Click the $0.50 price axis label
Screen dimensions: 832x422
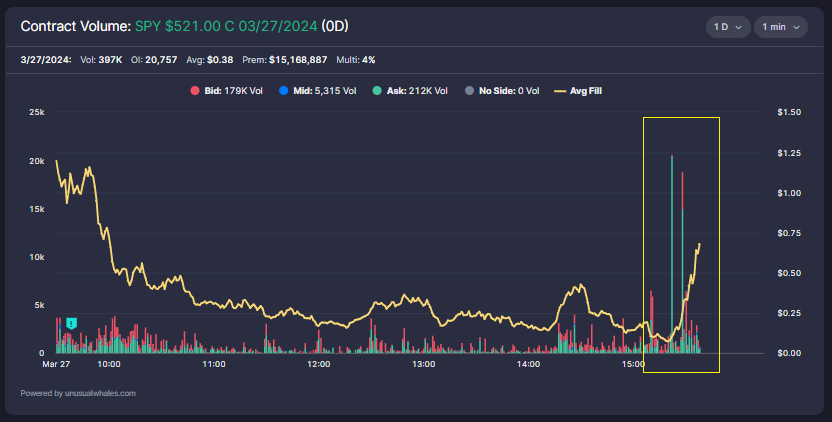(x=789, y=273)
